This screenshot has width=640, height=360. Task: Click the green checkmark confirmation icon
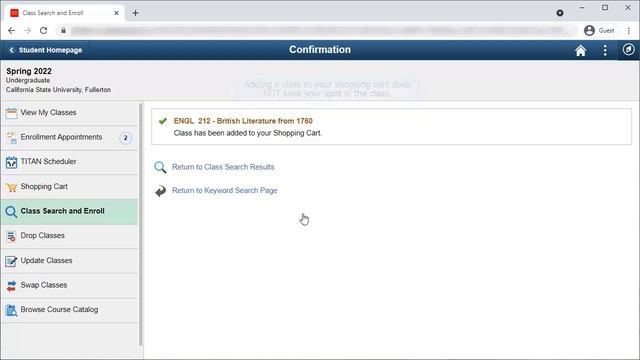(163, 121)
